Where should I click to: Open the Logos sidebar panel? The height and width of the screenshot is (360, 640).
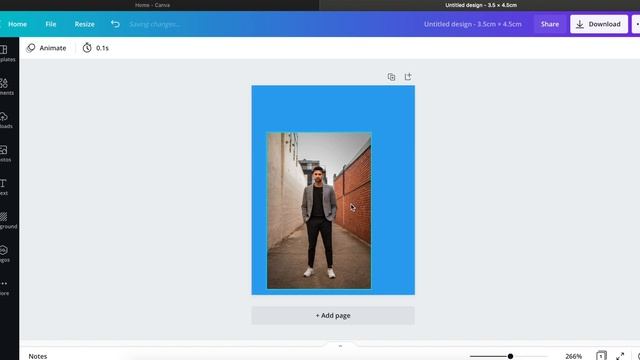pyautogui.click(x=5, y=254)
